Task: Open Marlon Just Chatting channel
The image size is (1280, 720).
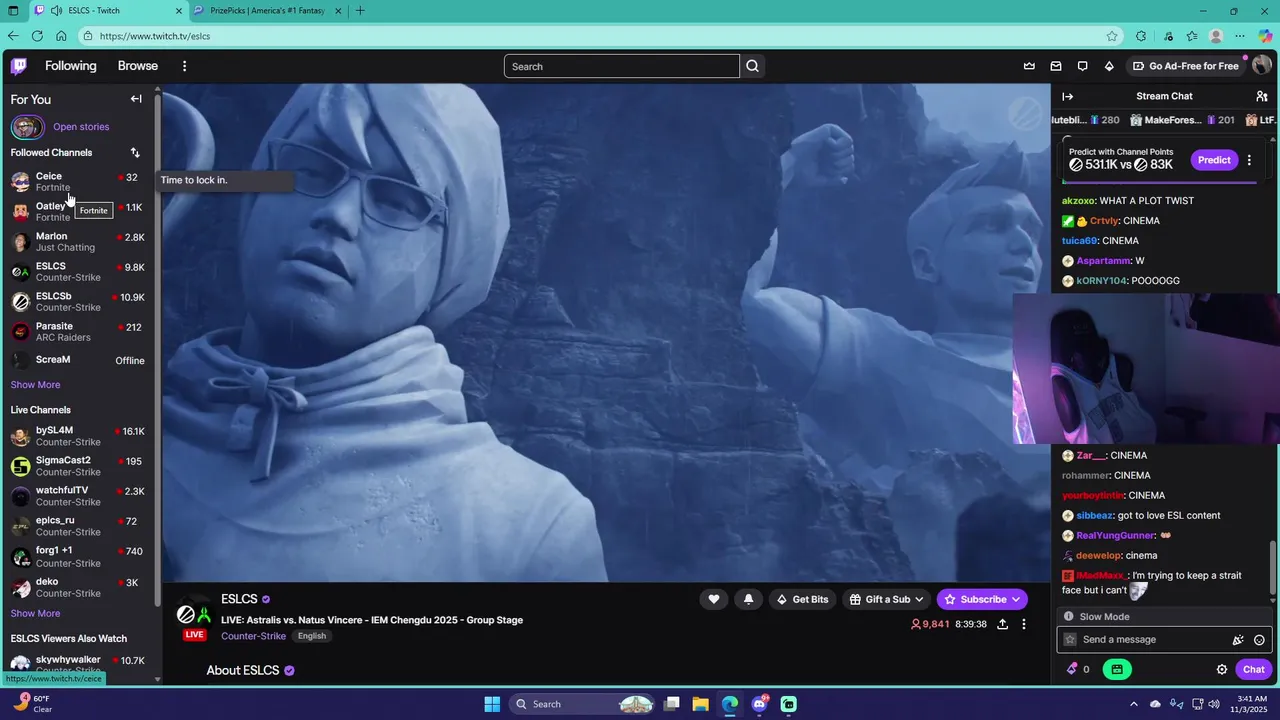Action: tap(78, 242)
